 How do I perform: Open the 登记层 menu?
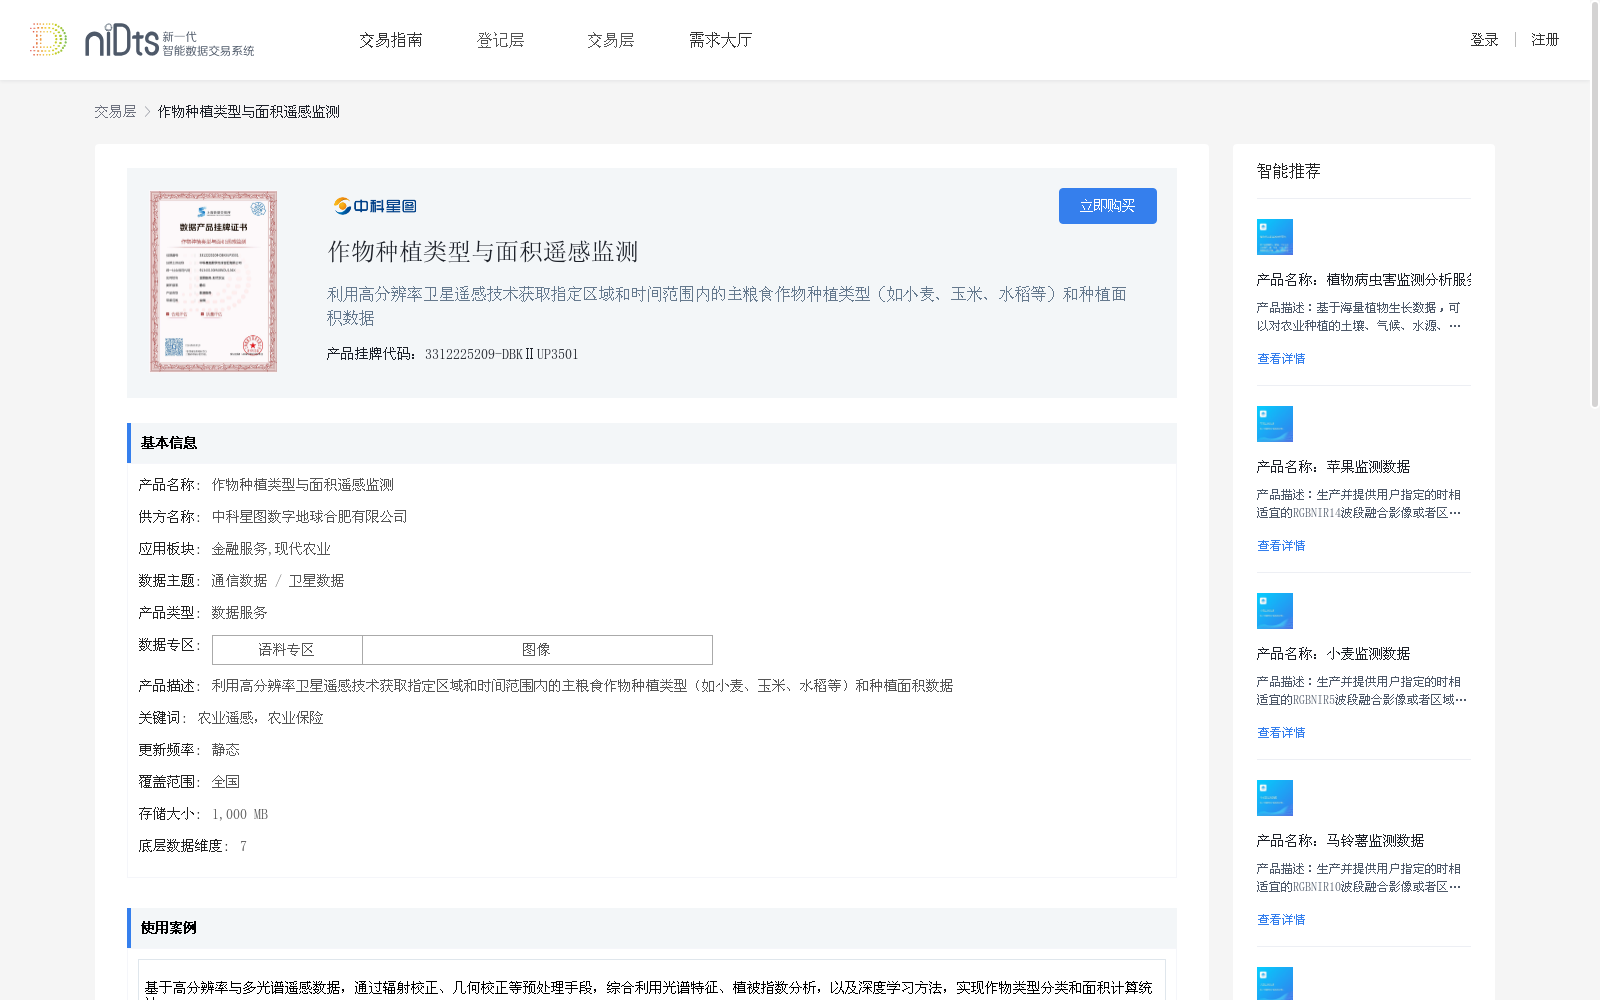[x=500, y=40]
